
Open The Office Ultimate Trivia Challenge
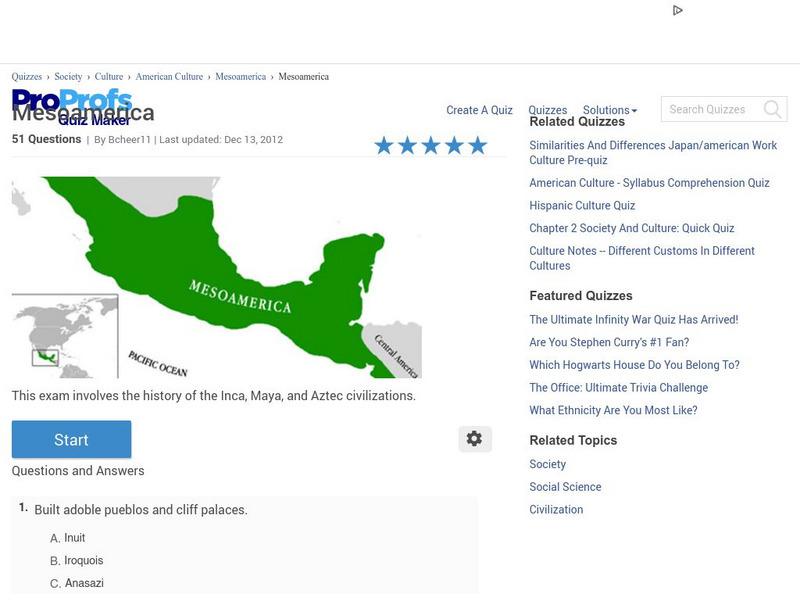coord(618,388)
